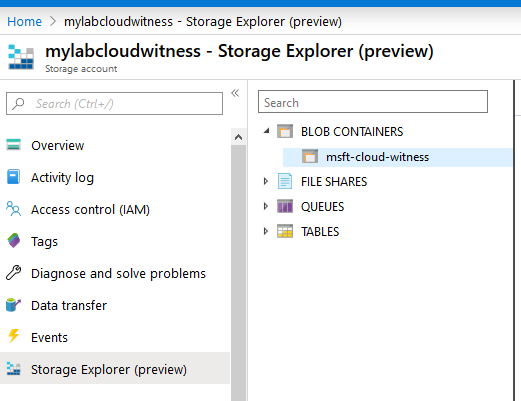Expand the TABLES node
The image size is (521, 401).
[266, 231]
